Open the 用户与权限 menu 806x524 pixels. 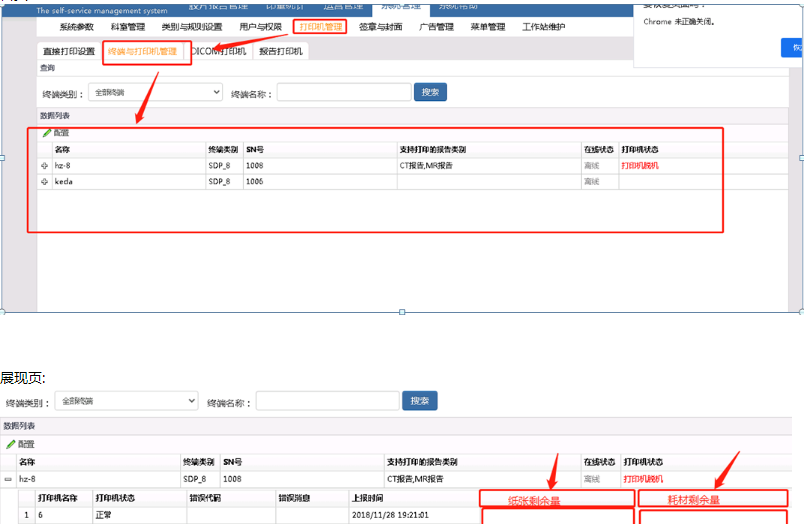[260, 27]
